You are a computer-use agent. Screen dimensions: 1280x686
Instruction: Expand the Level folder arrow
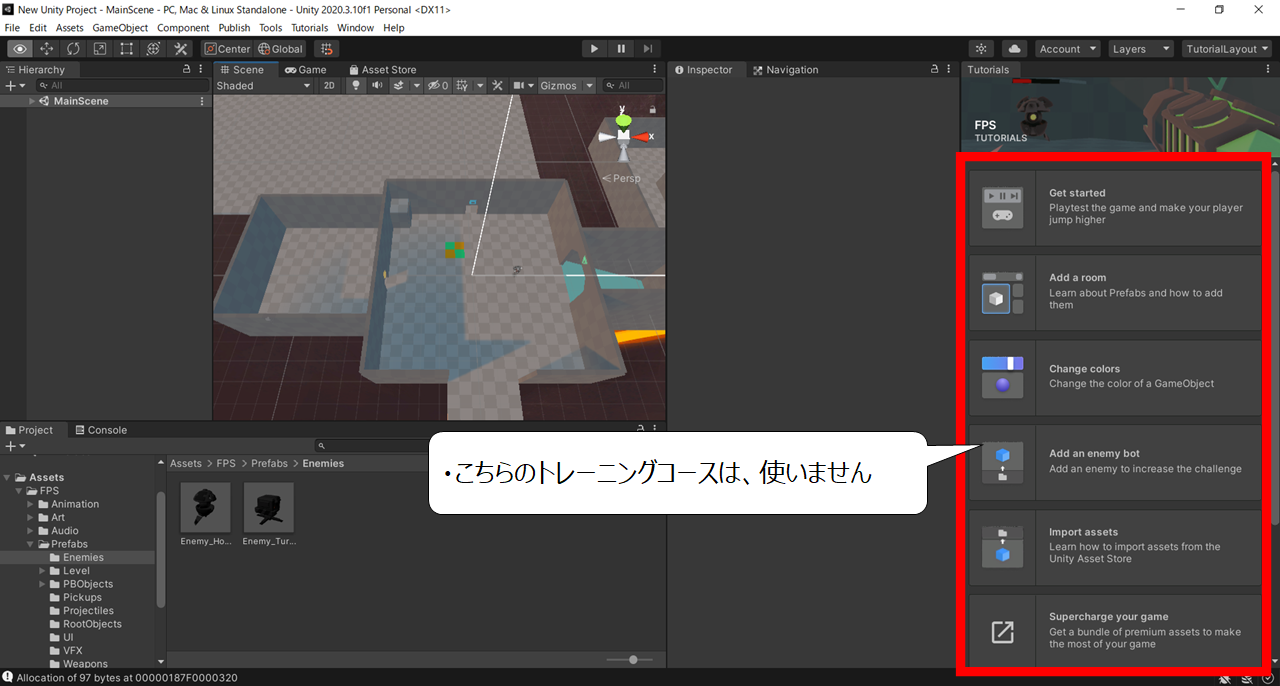pyautogui.click(x=43, y=571)
